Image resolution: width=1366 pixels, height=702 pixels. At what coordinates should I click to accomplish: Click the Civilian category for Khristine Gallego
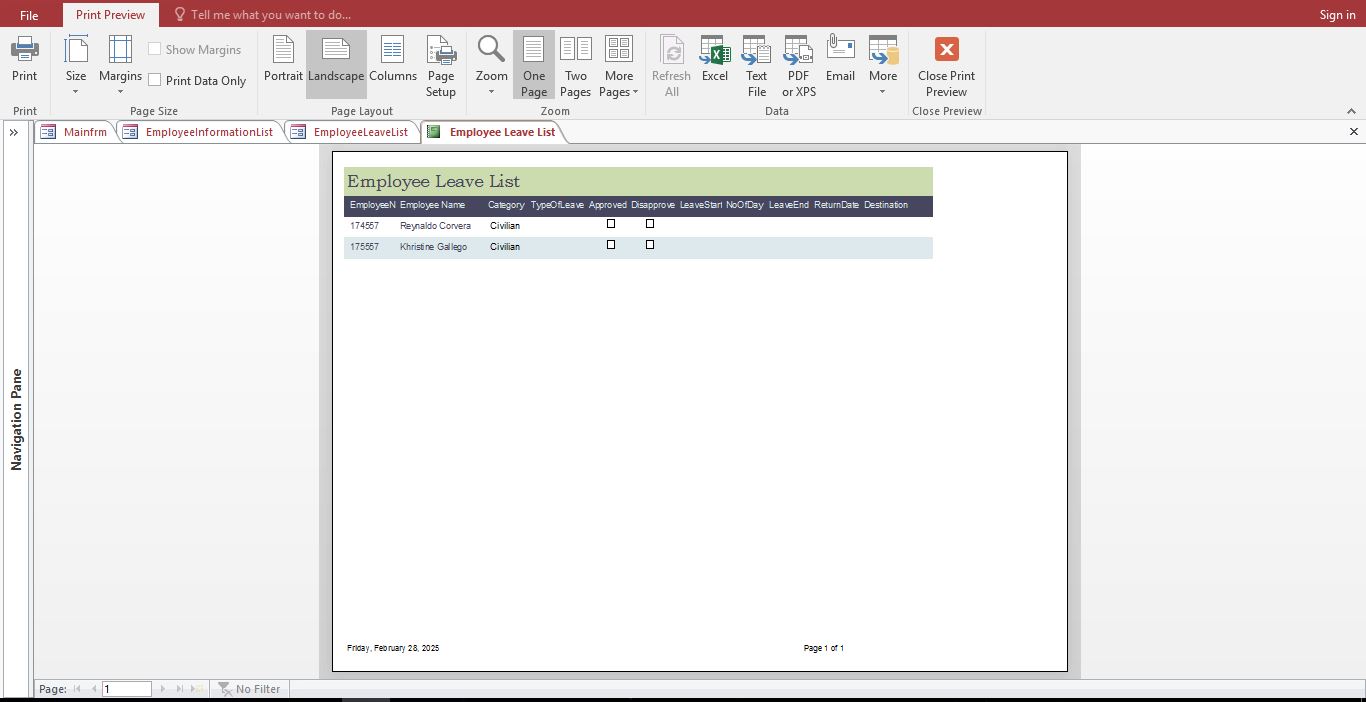click(505, 247)
